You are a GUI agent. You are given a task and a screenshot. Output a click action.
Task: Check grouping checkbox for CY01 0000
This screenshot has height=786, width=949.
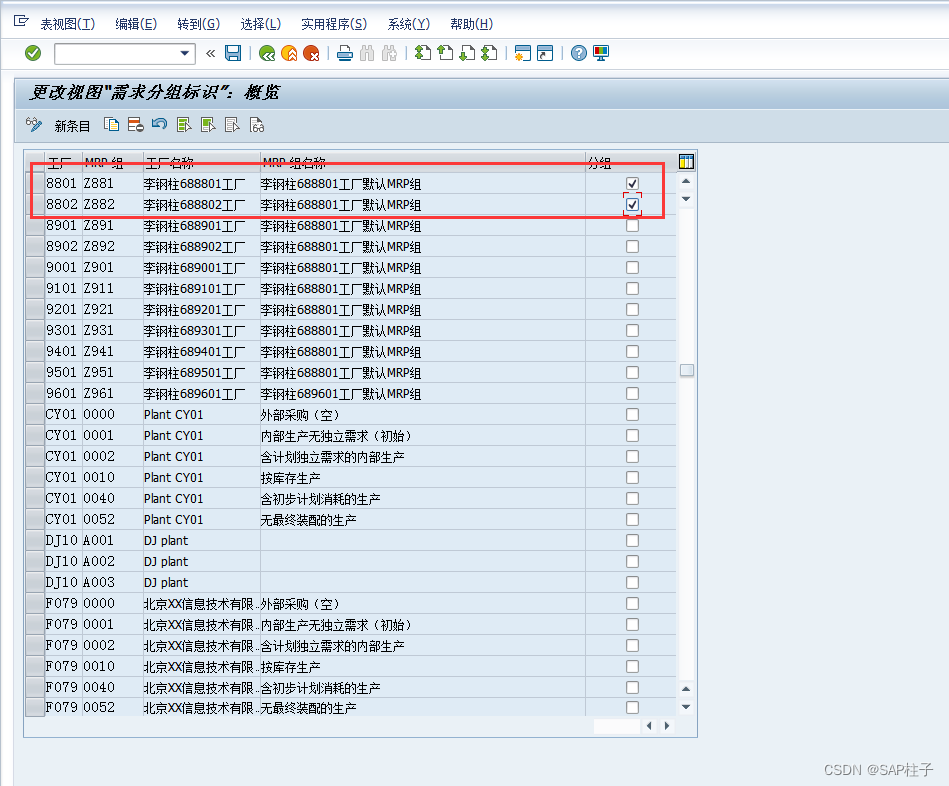632,414
